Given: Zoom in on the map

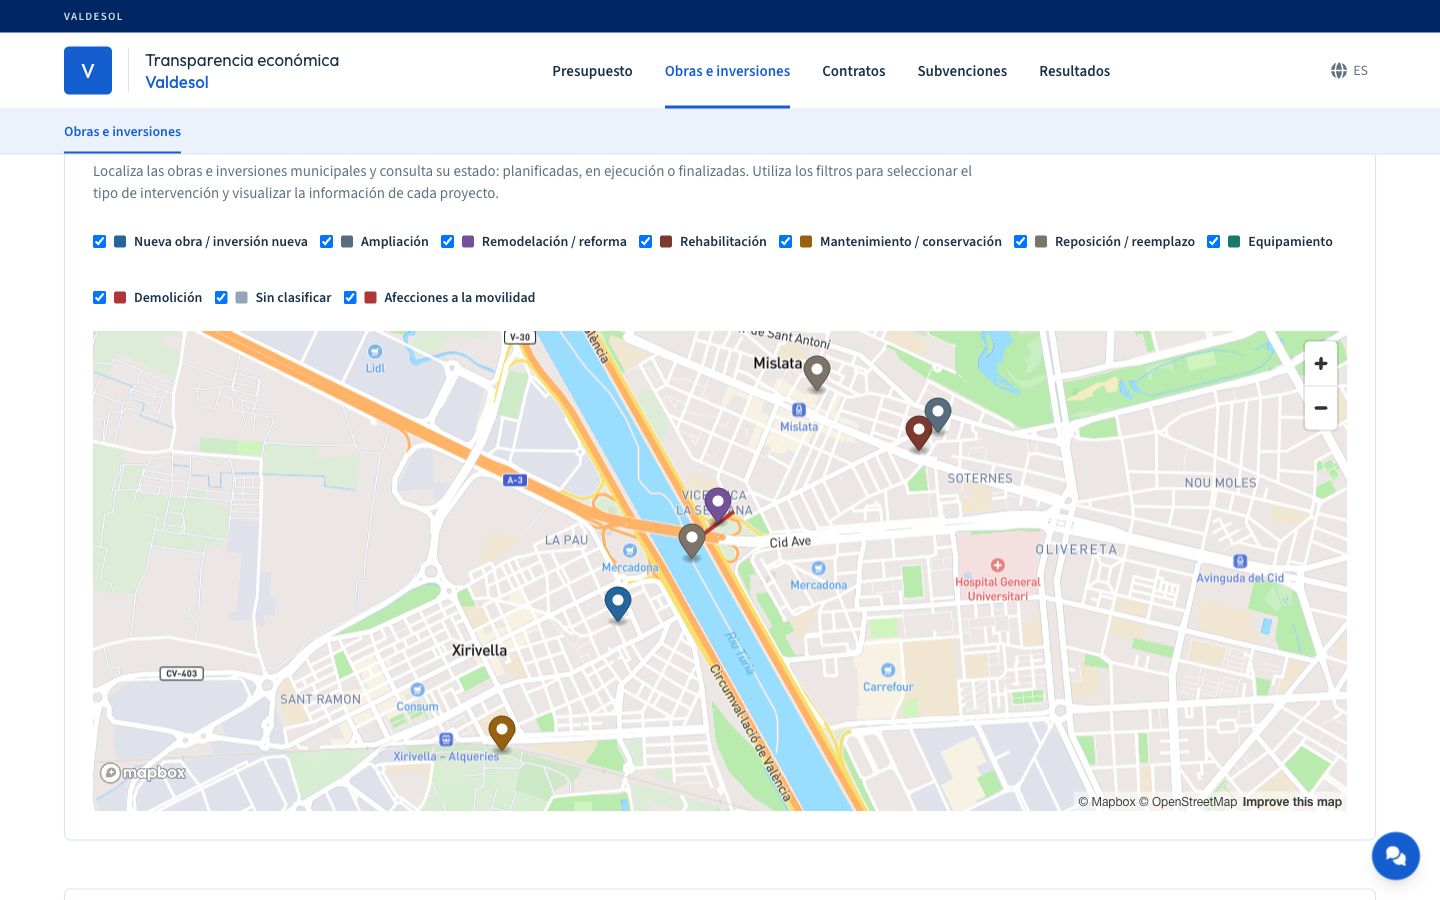Looking at the screenshot, I should pyautogui.click(x=1321, y=364).
